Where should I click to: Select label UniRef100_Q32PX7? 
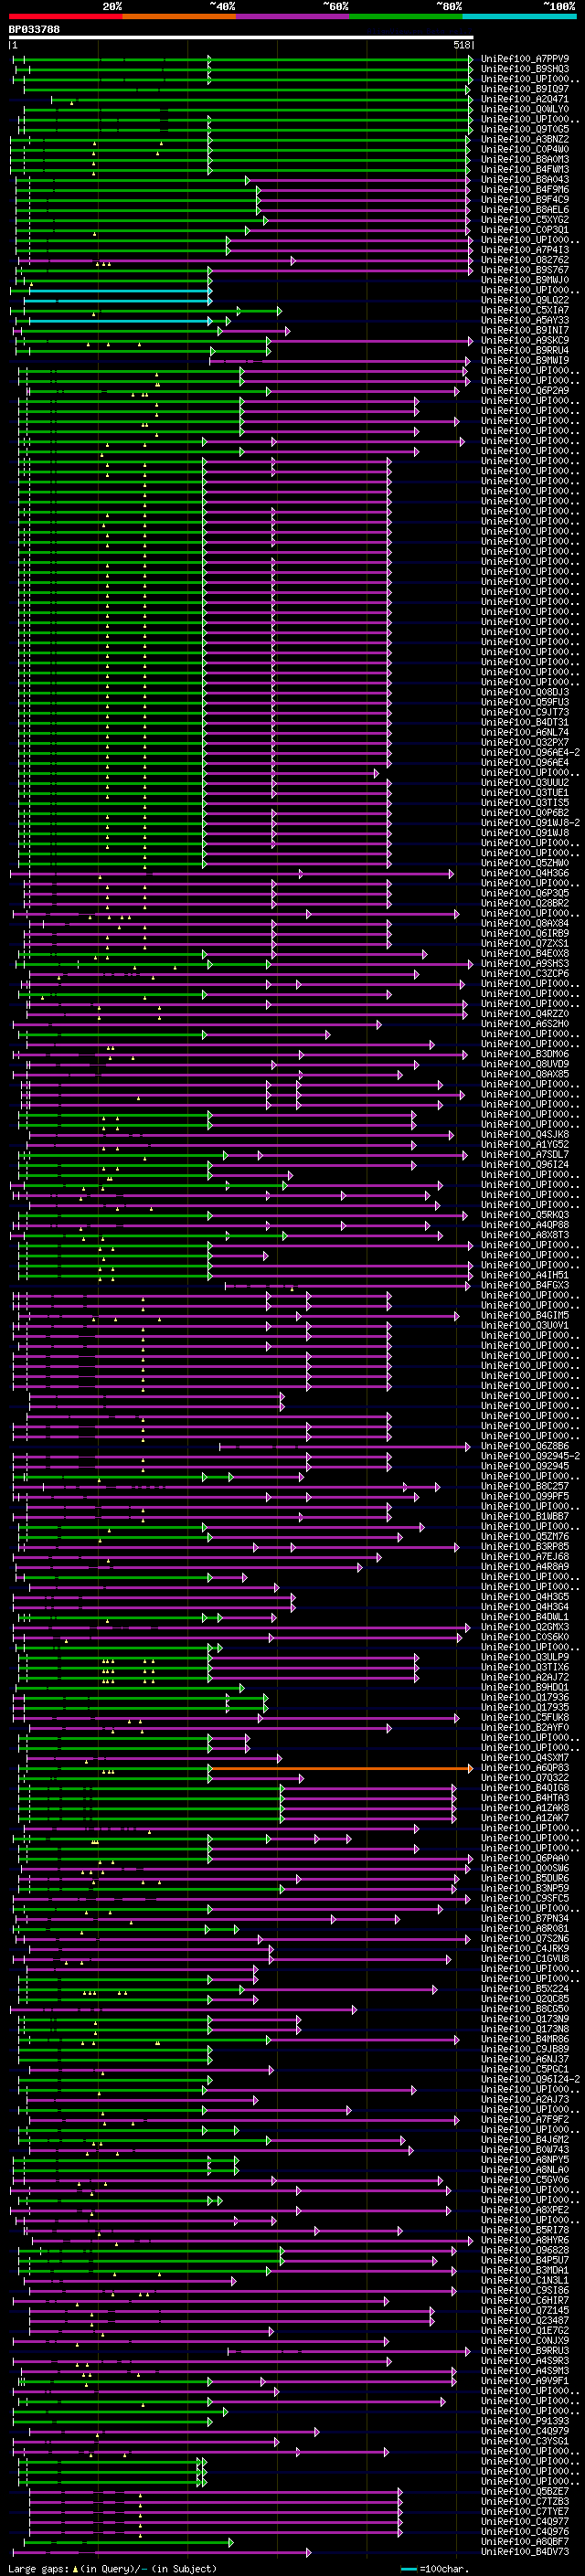tap(525, 742)
